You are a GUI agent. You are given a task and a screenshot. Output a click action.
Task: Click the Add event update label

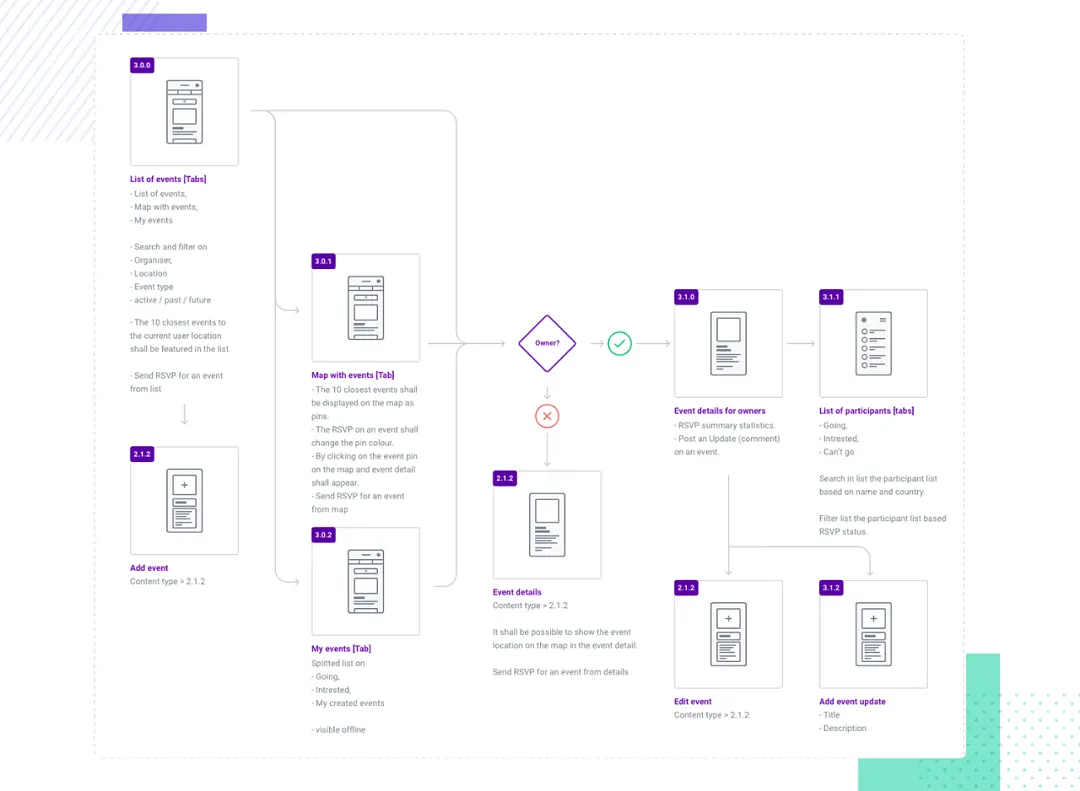point(852,701)
